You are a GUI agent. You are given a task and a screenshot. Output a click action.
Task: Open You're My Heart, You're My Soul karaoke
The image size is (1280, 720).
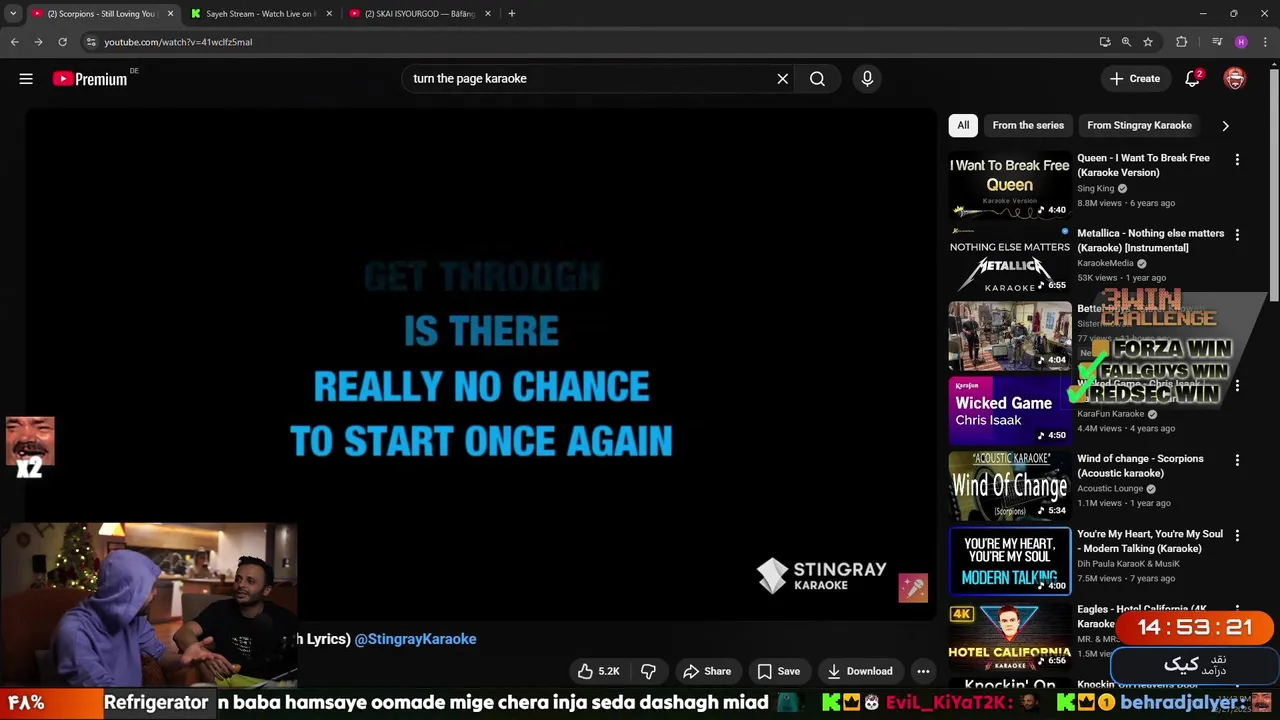coord(1009,561)
